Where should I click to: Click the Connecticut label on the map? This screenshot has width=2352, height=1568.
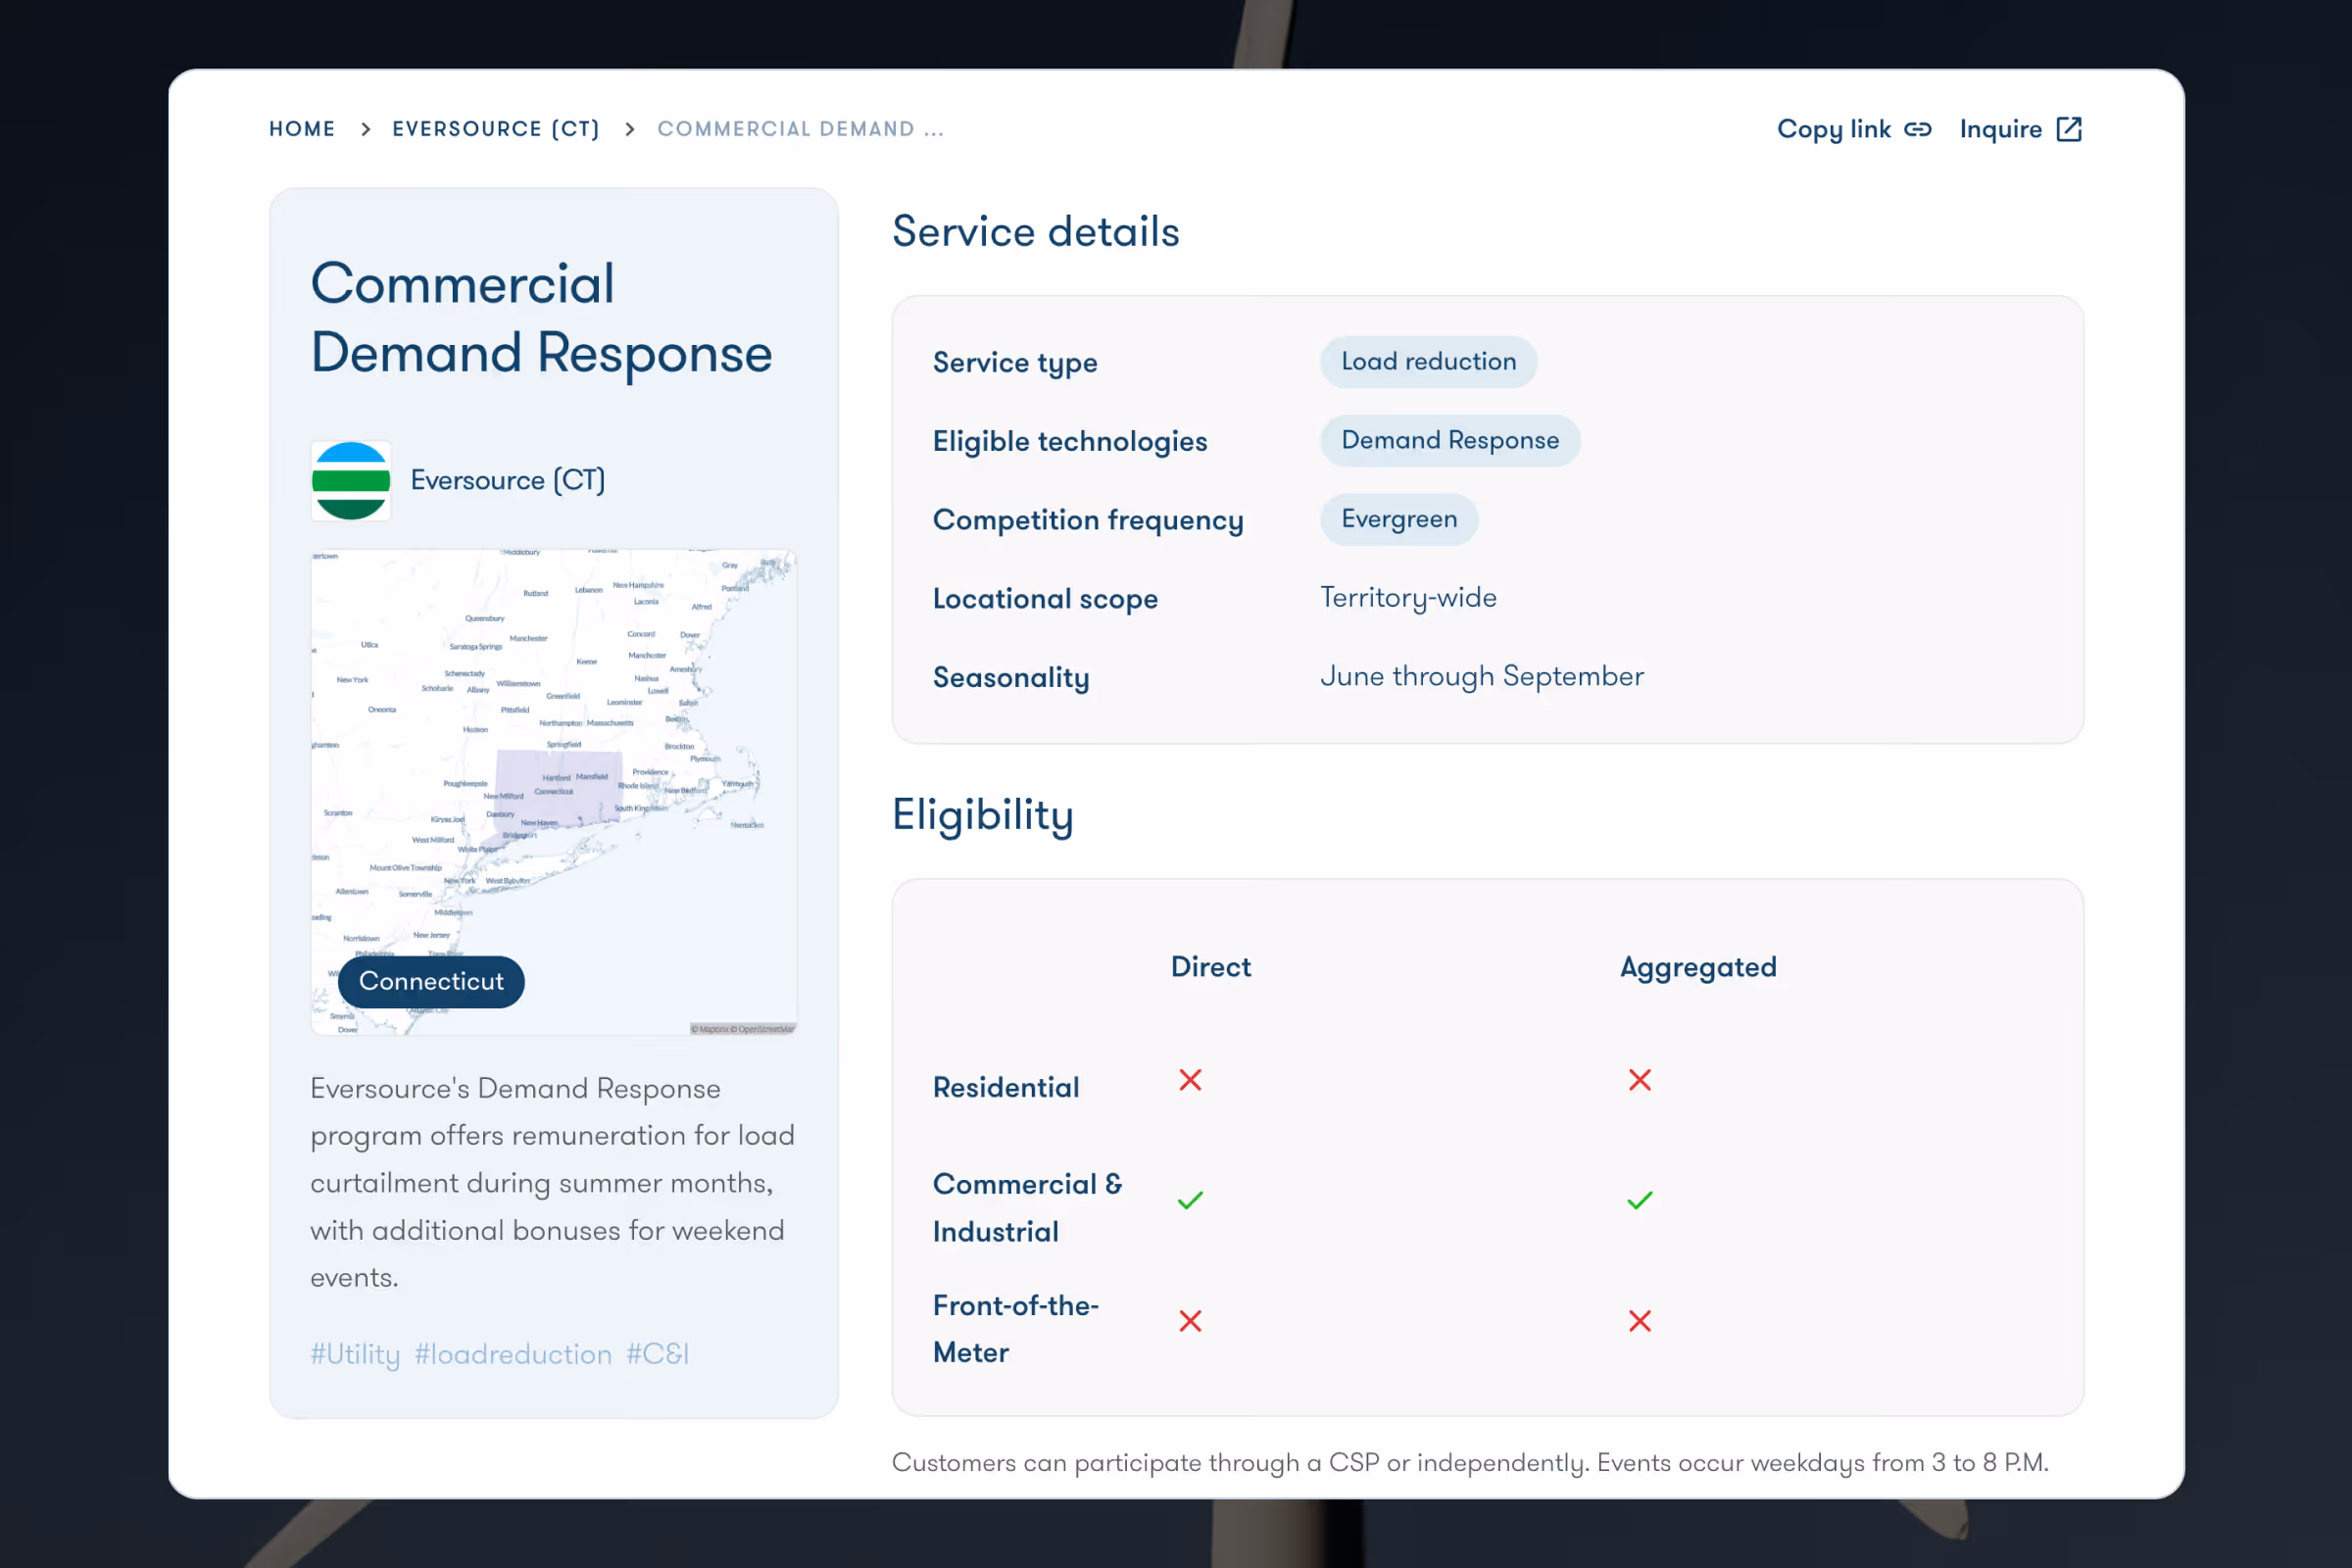tap(431, 981)
